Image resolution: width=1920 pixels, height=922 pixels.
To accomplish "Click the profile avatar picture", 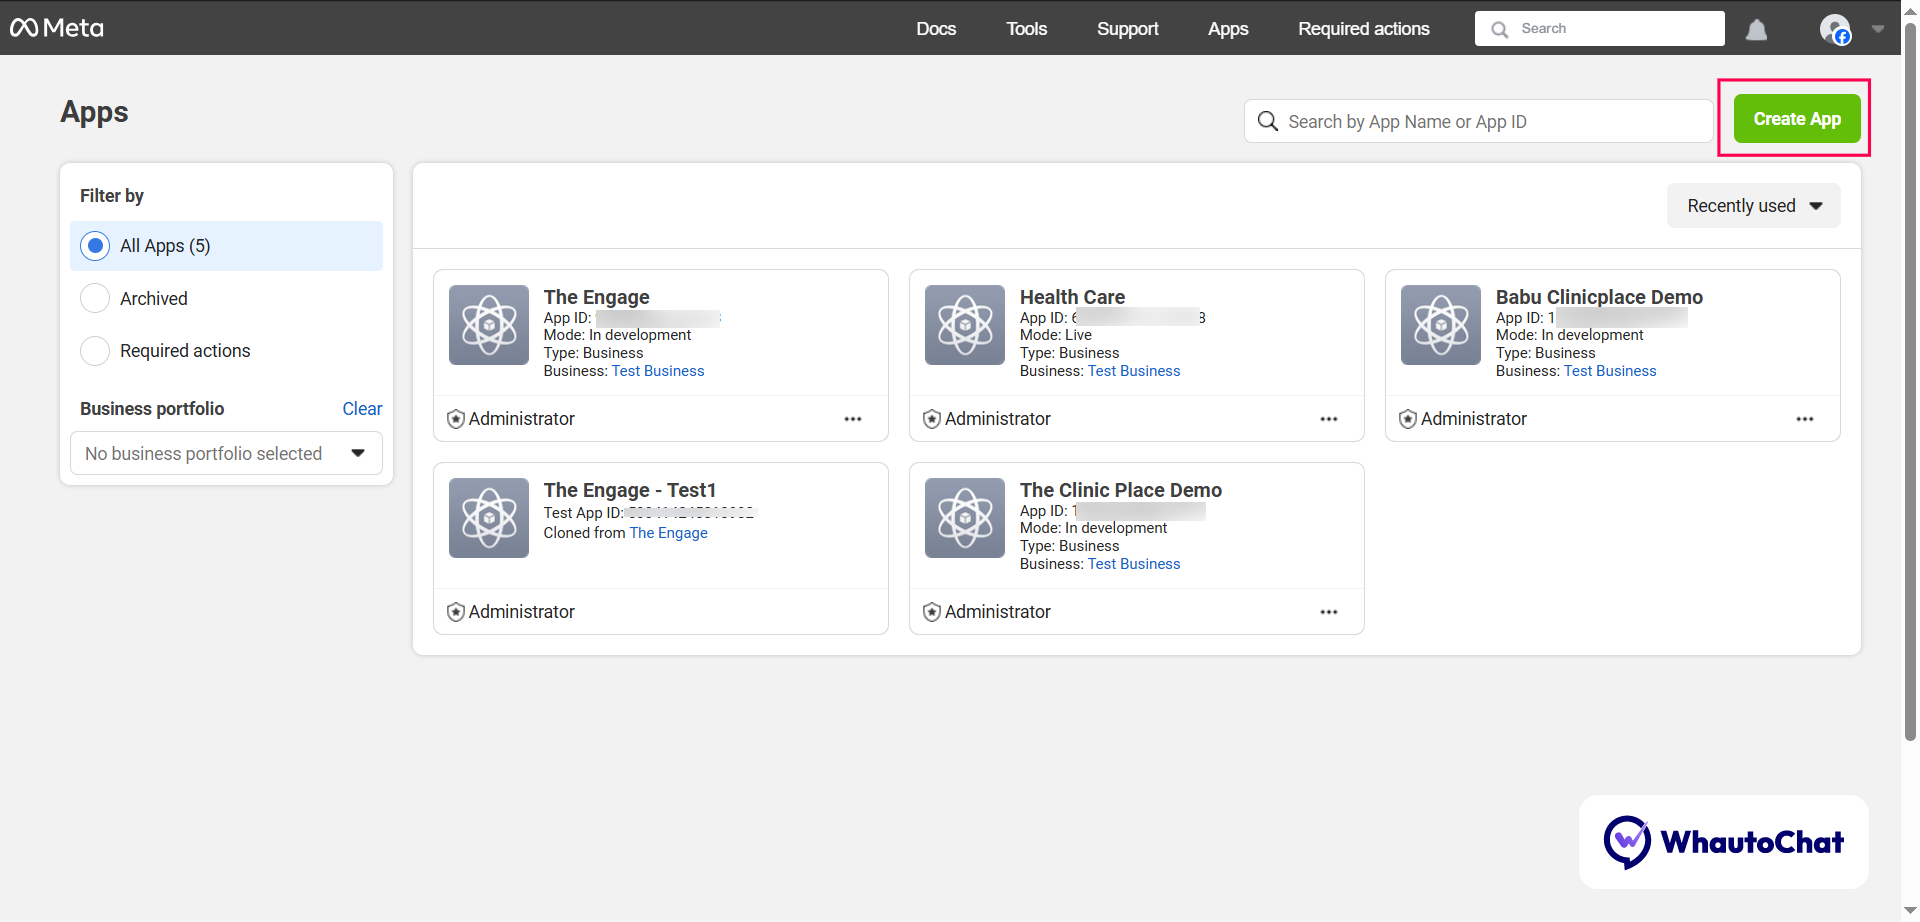I will pyautogui.click(x=1836, y=29).
